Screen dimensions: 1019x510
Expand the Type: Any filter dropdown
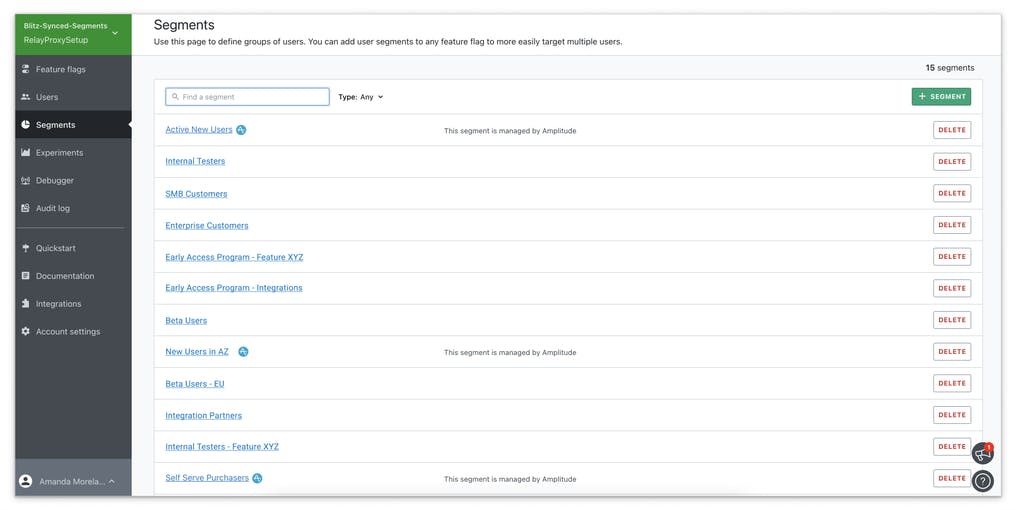361,97
